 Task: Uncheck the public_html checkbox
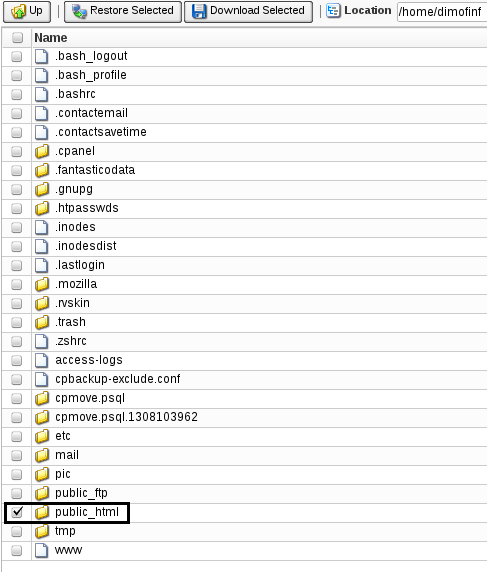pos(16,512)
